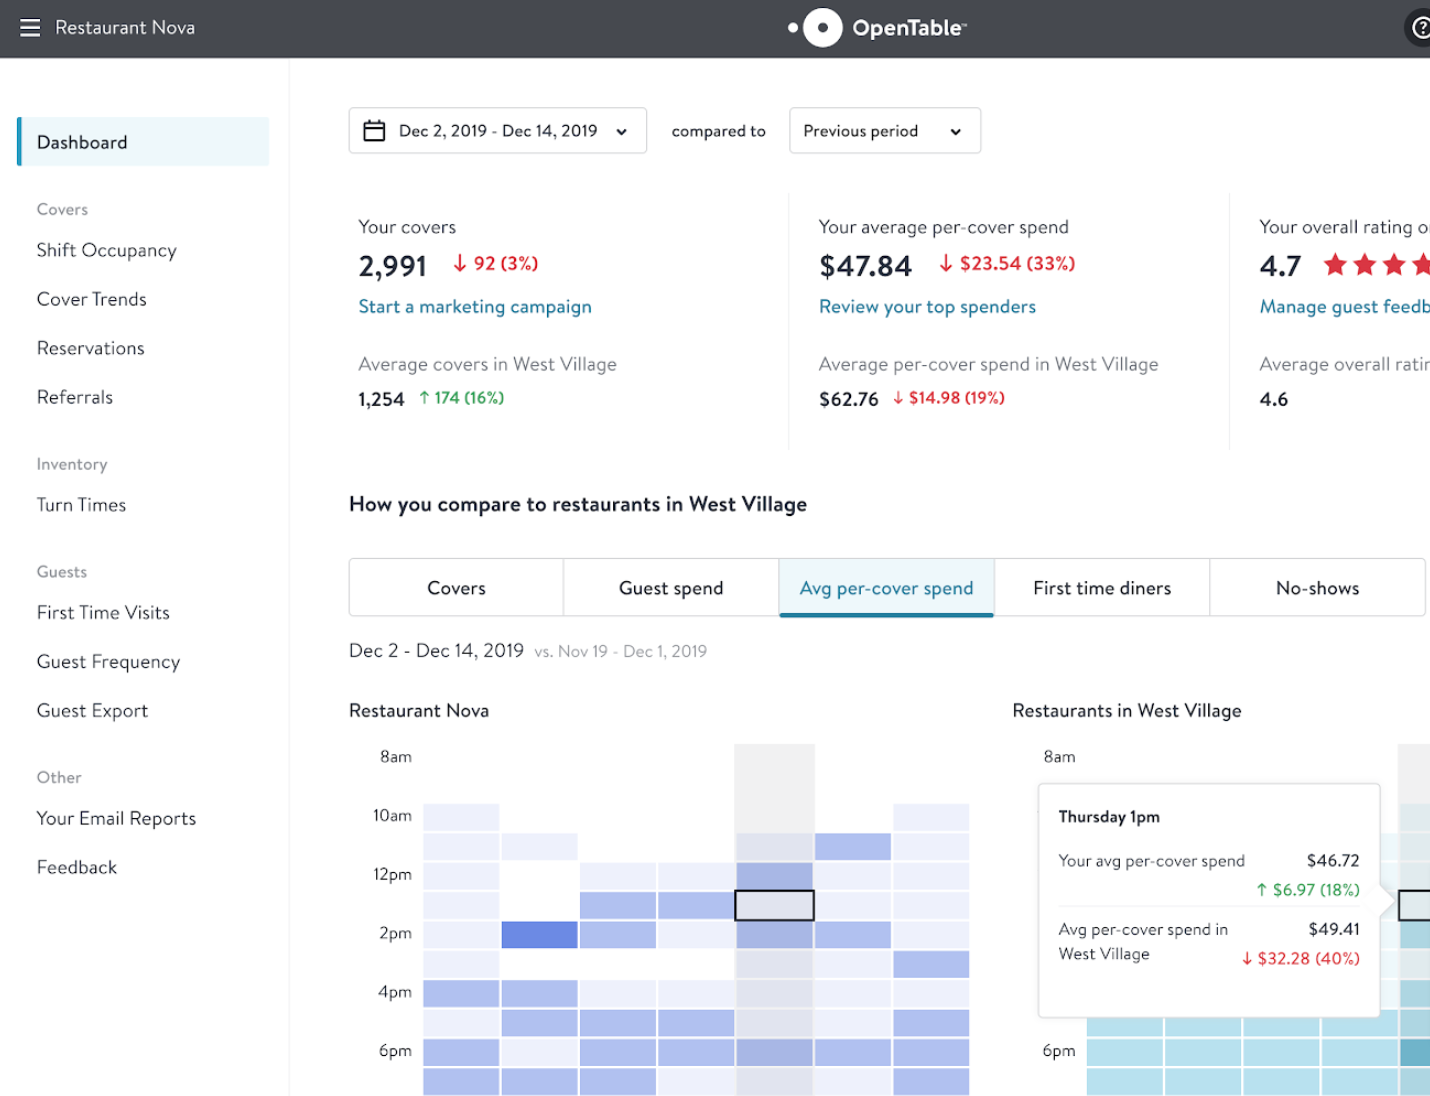
Task: Click the Restaurant Nova title in header
Action: click(125, 28)
